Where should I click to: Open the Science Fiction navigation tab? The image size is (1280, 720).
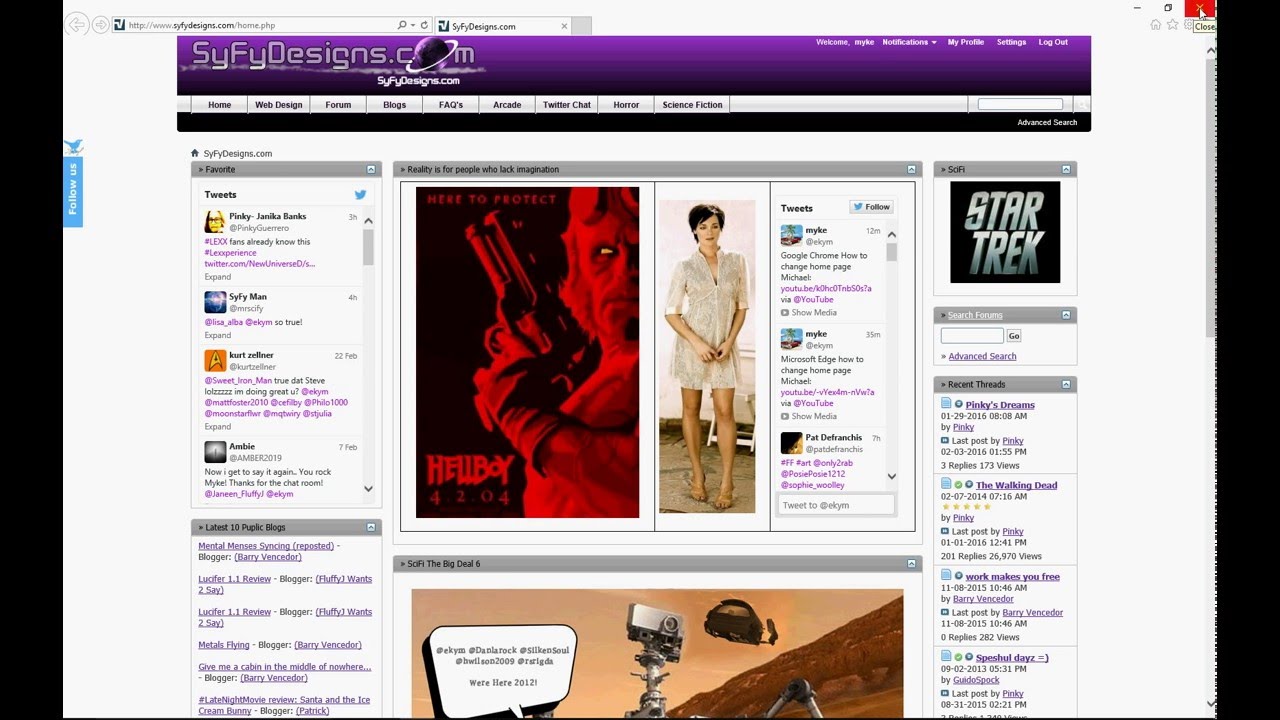coord(692,104)
